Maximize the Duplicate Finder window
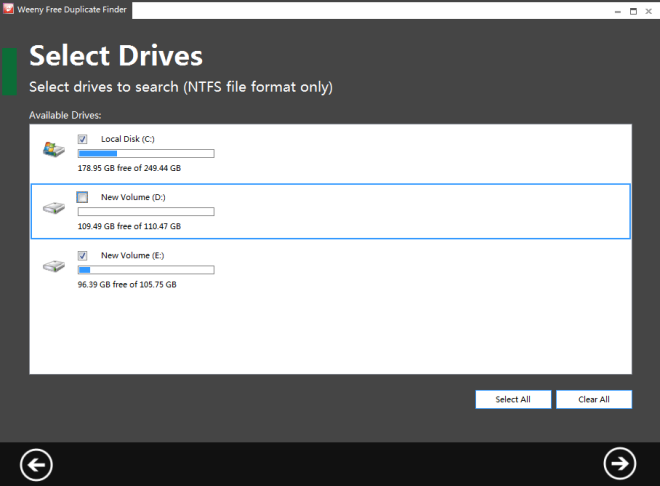The width and height of the screenshot is (660, 486). pyautogui.click(x=633, y=11)
